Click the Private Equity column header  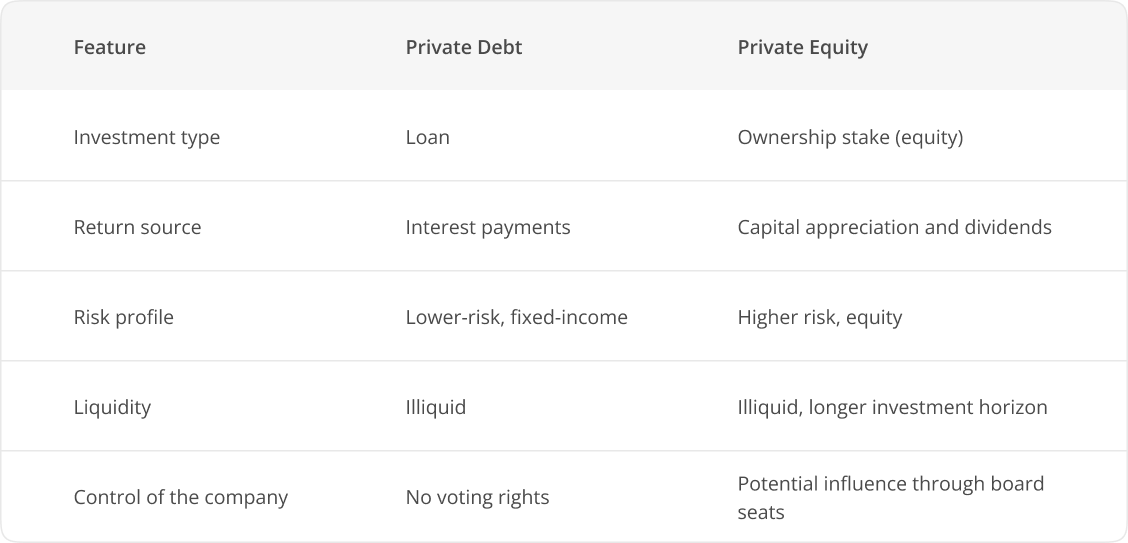point(802,47)
